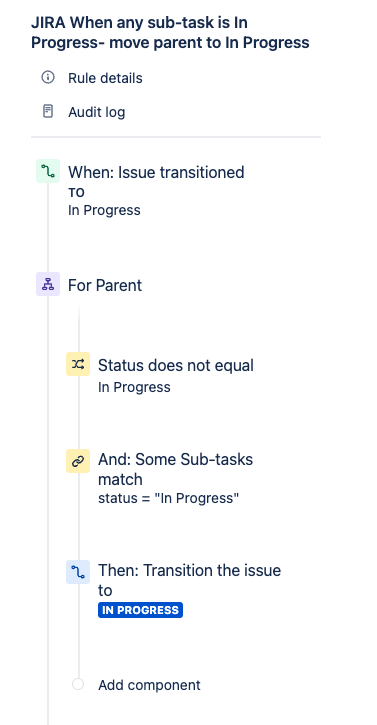Click the In Progress text under the trigger
The image size is (377, 725).
click(x=104, y=210)
